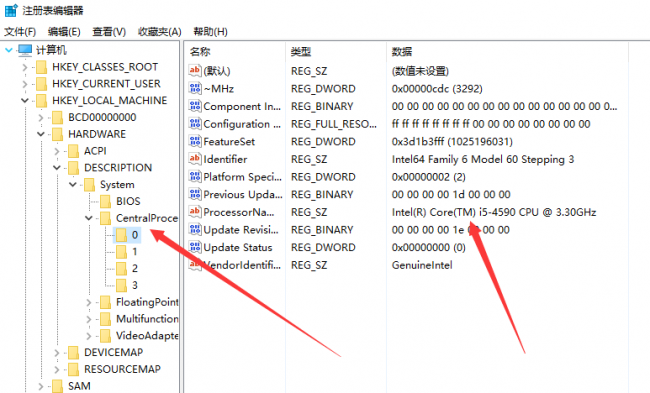The height and width of the screenshot is (393, 650).
Task: Collapse the CentralProcessor chevron
Action: (x=89, y=218)
